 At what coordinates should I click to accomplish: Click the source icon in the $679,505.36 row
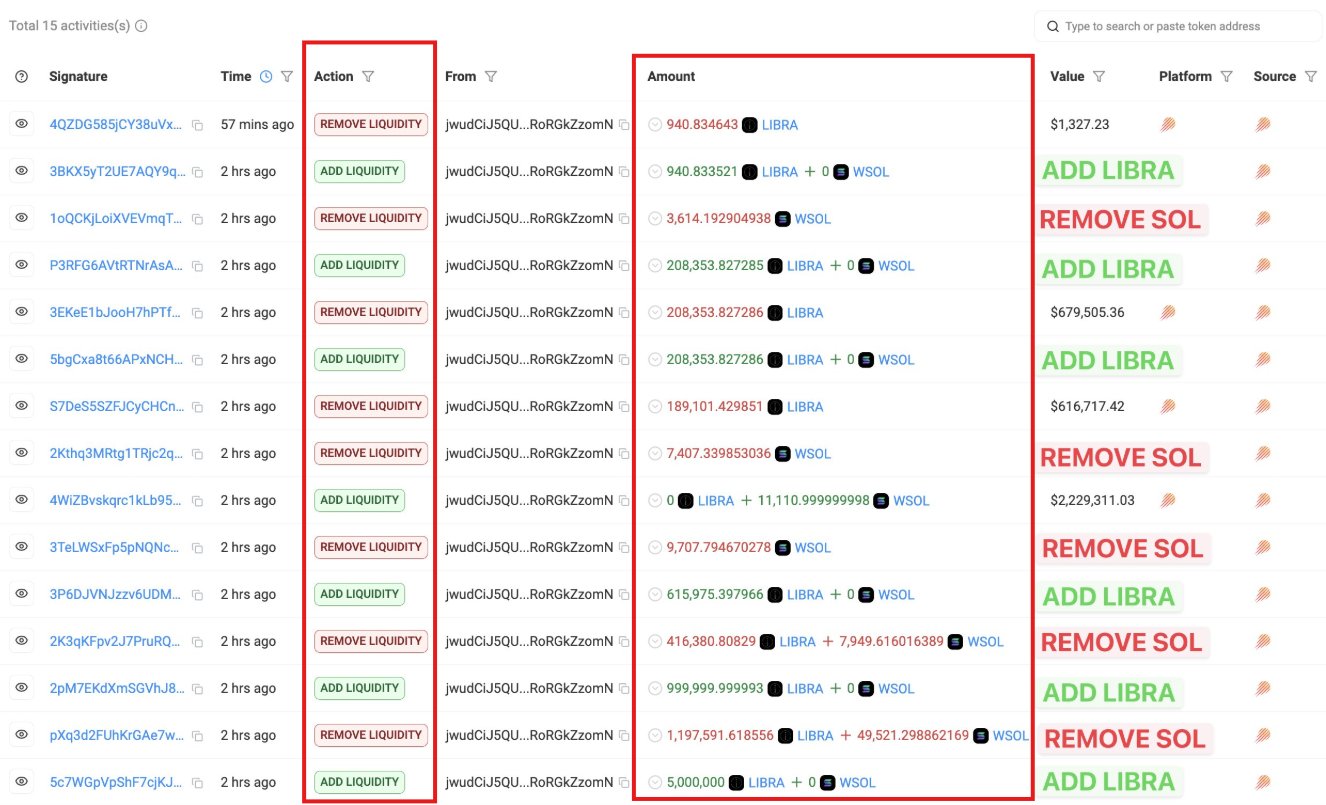tap(1263, 313)
